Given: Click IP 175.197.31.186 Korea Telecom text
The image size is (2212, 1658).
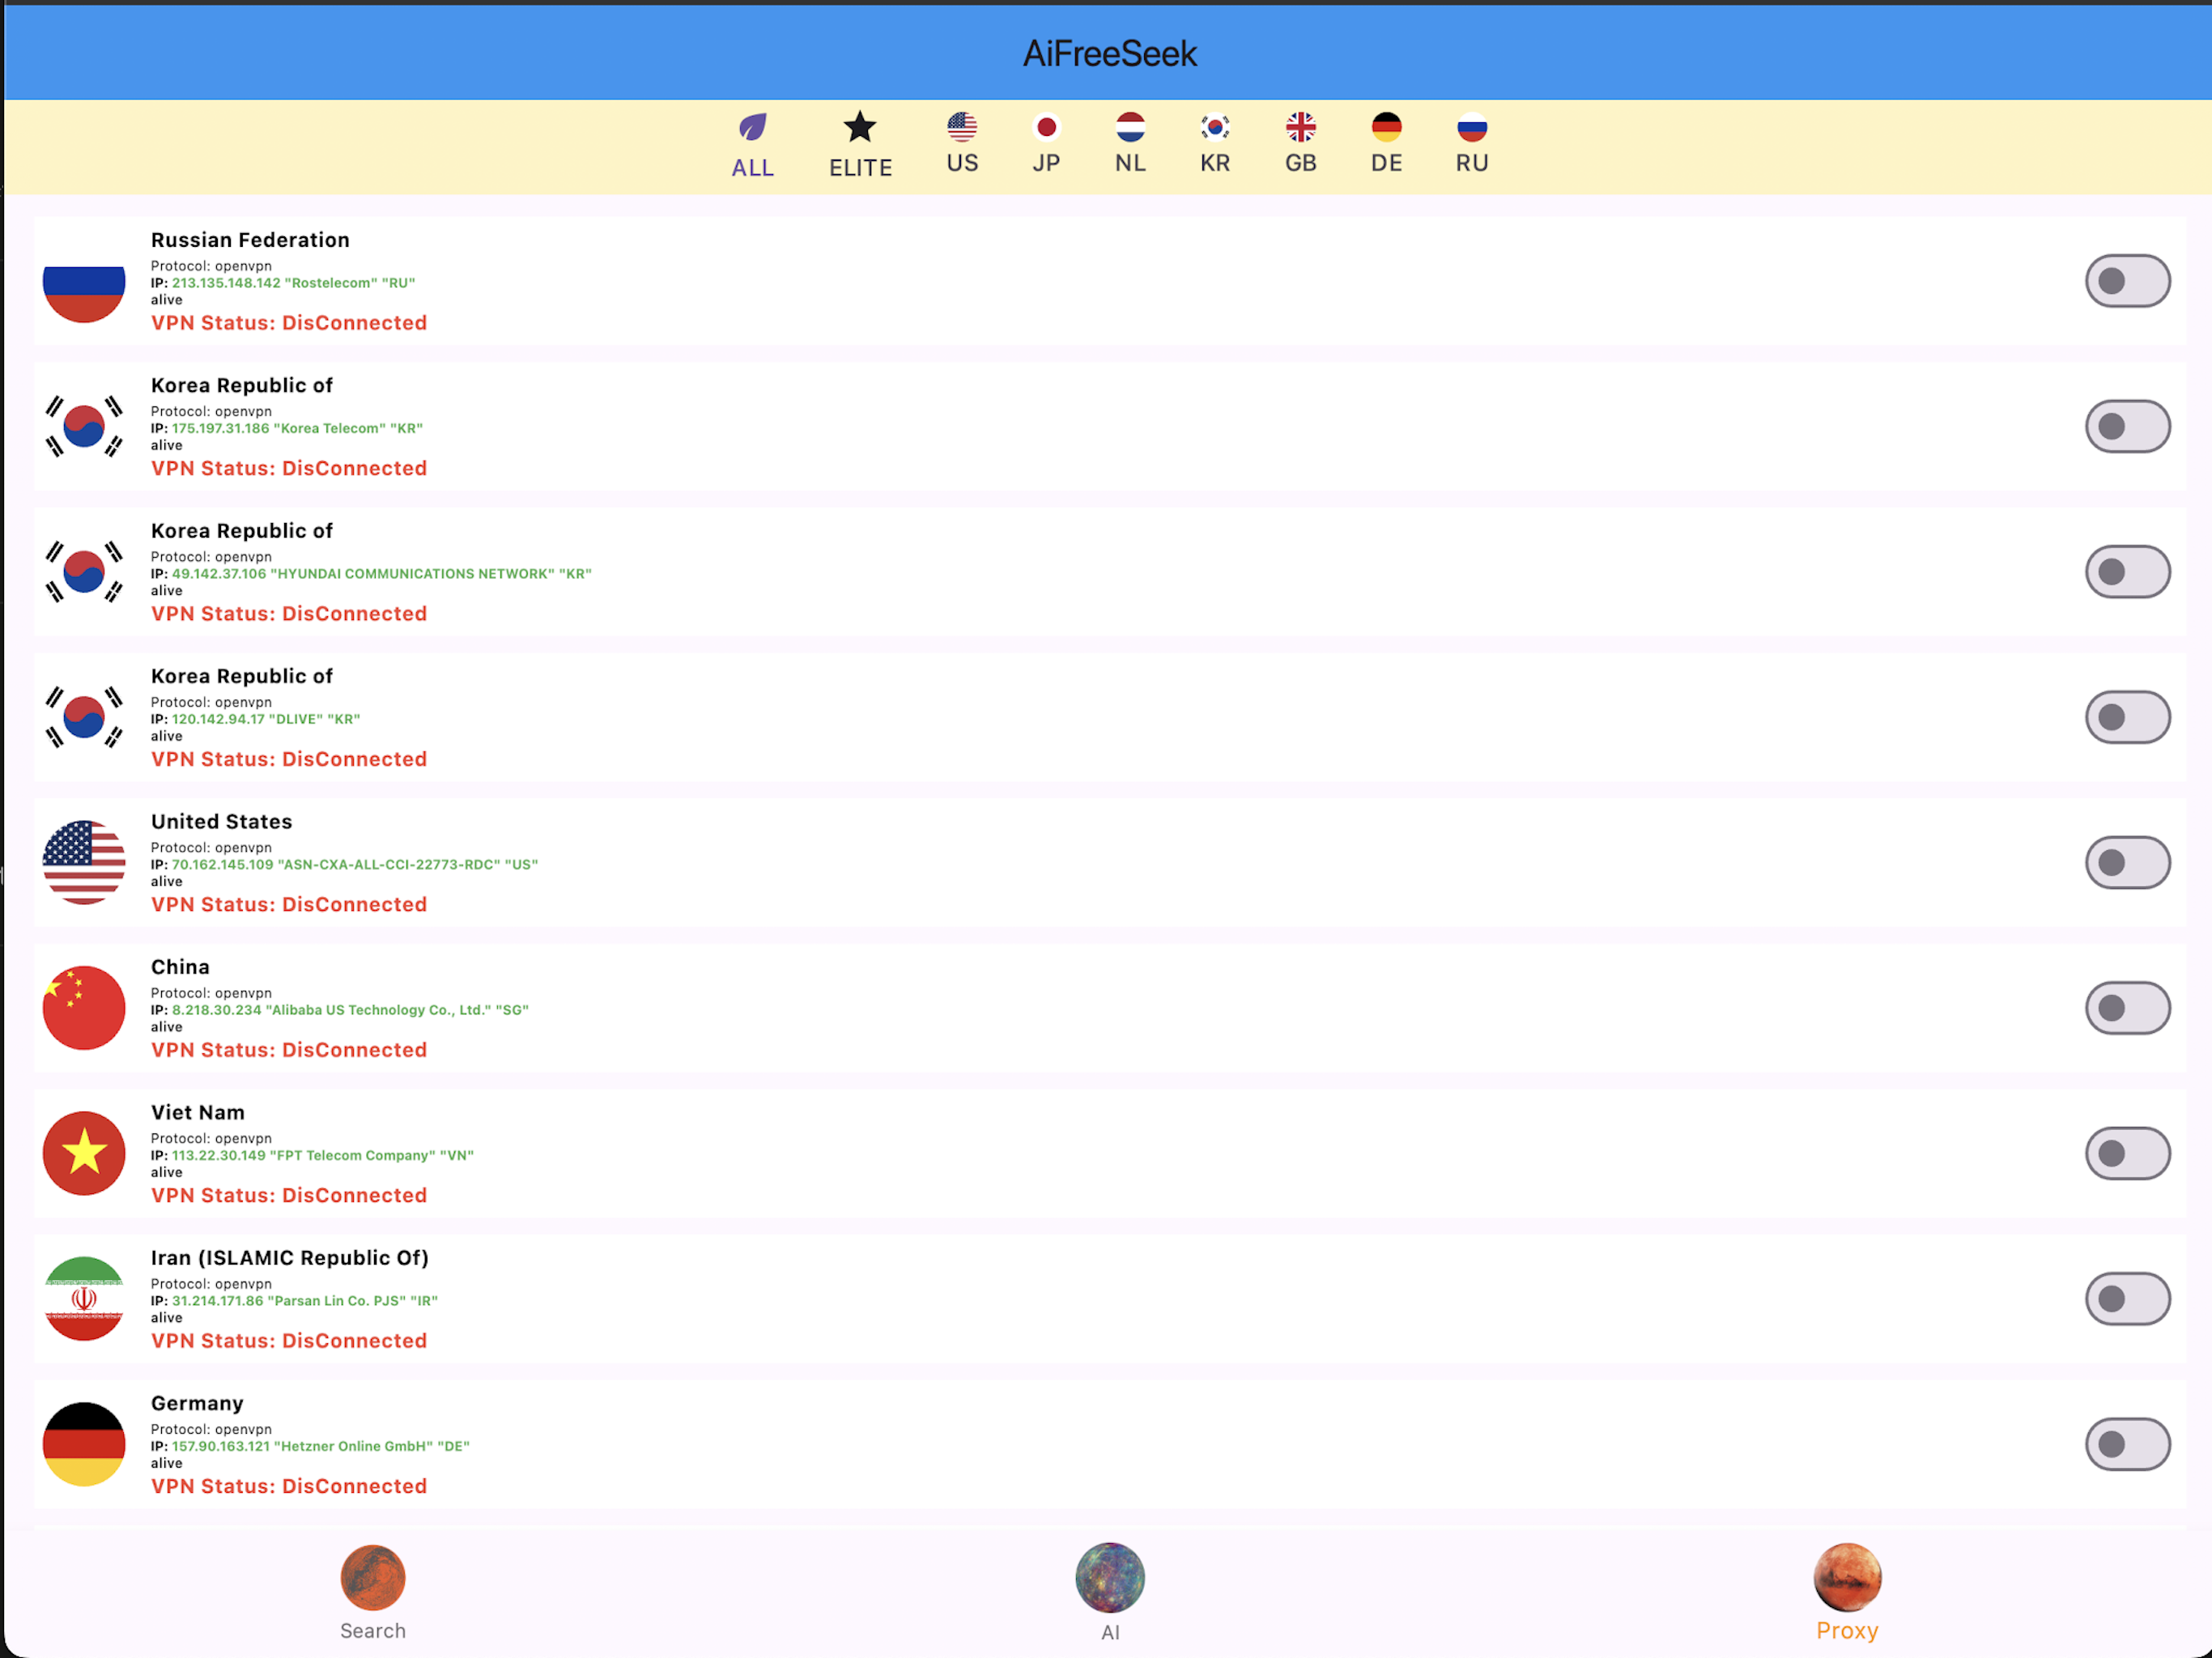Looking at the screenshot, I should point(287,428).
